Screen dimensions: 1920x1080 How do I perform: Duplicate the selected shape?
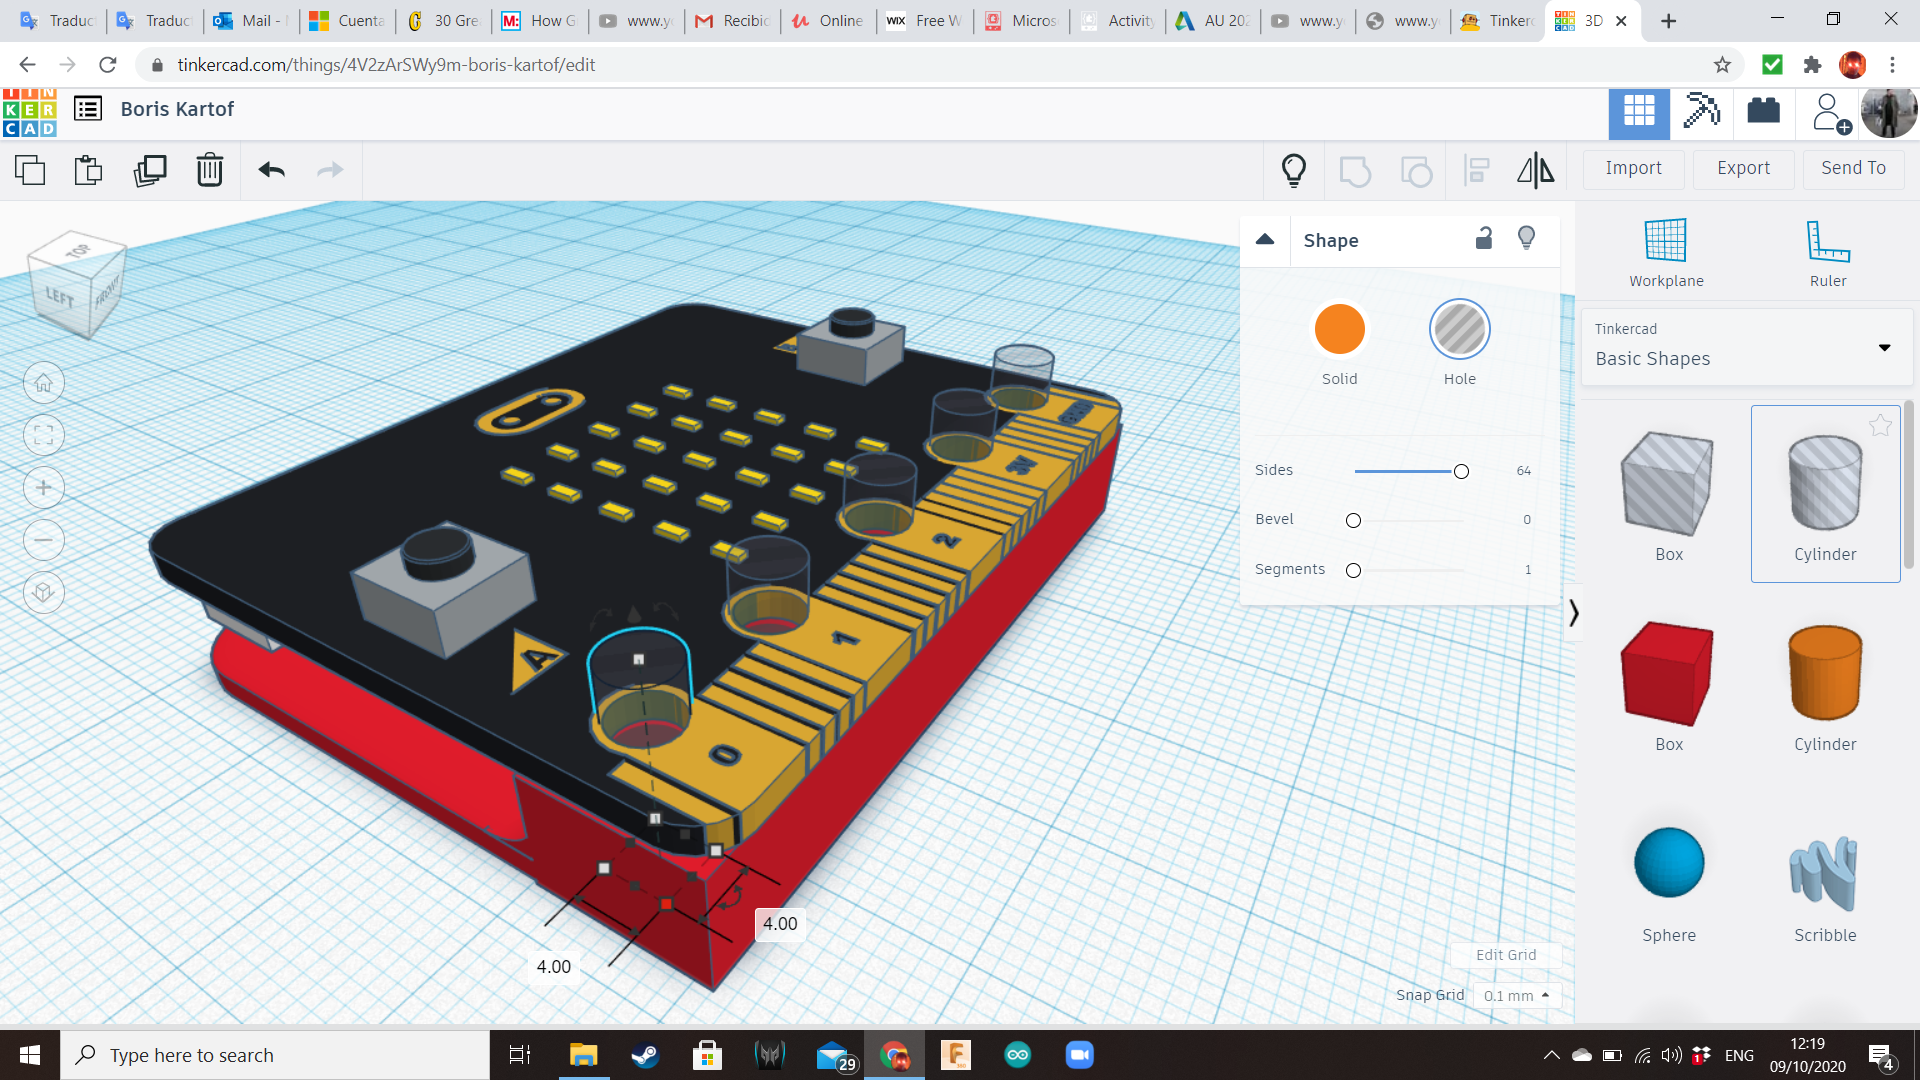pyautogui.click(x=149, y=170)
